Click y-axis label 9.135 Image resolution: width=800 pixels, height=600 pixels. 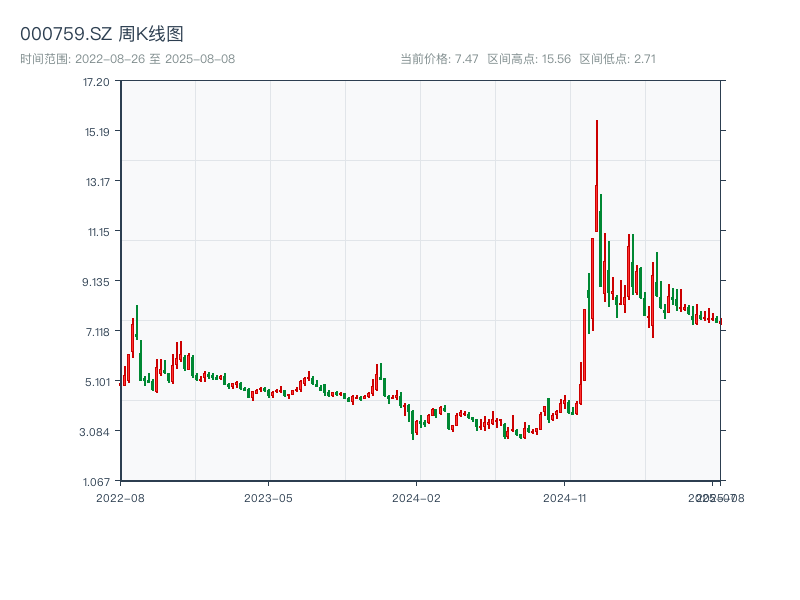96,282
